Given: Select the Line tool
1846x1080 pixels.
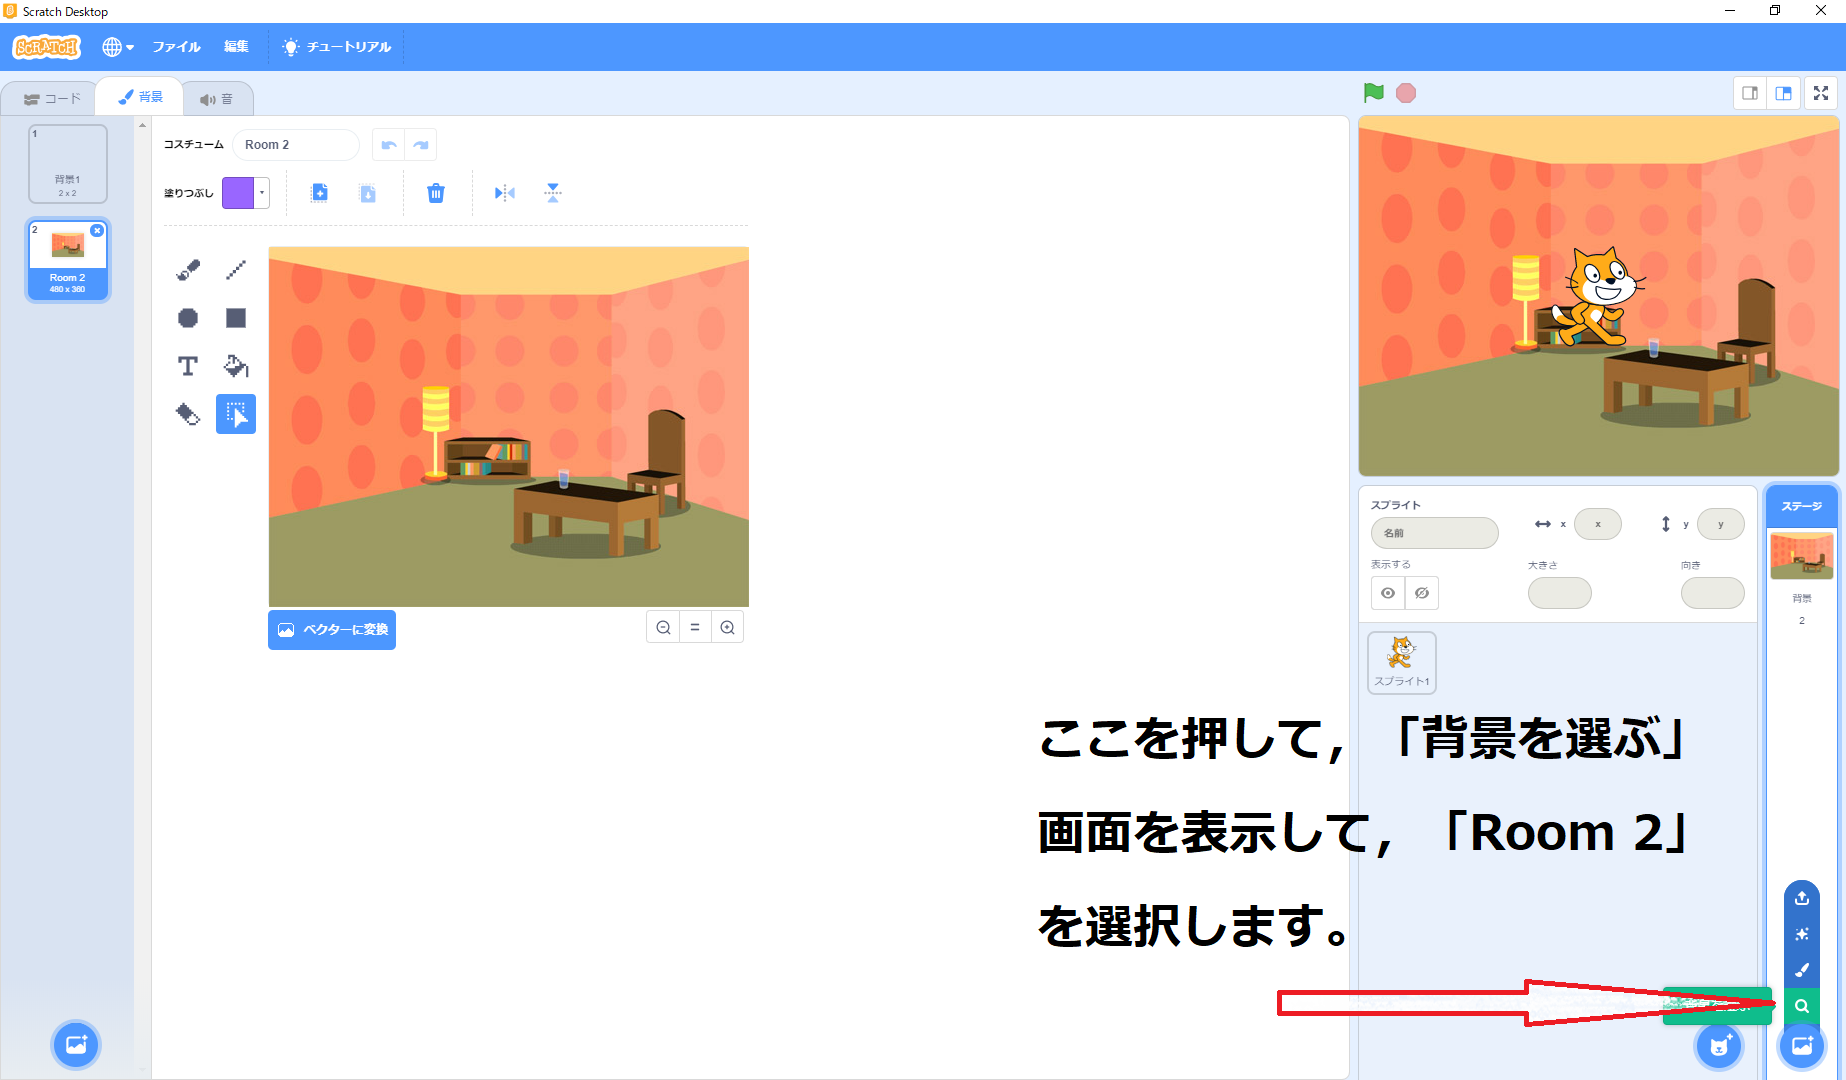Looking at the screenshot, I should coord(236,270).
